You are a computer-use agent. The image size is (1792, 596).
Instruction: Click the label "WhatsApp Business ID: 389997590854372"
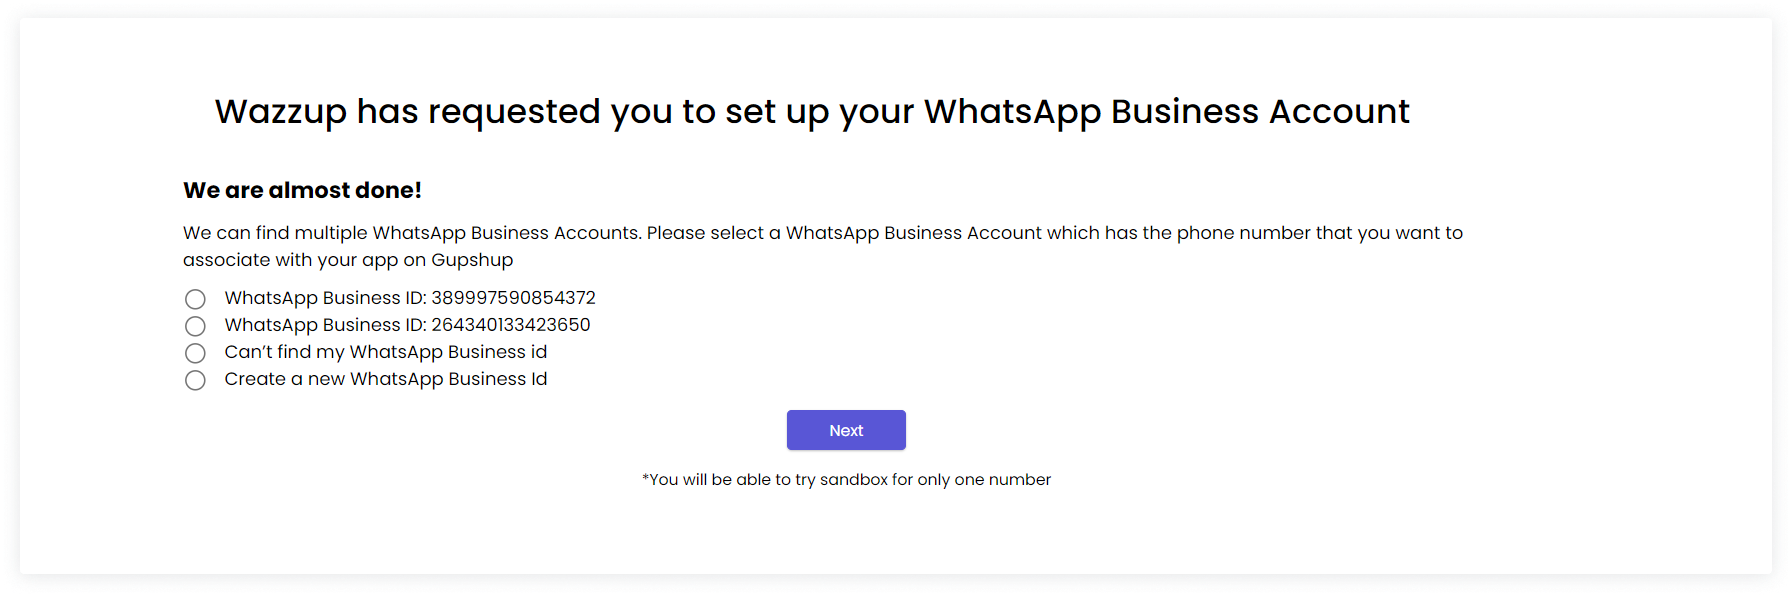coord(409,298)
